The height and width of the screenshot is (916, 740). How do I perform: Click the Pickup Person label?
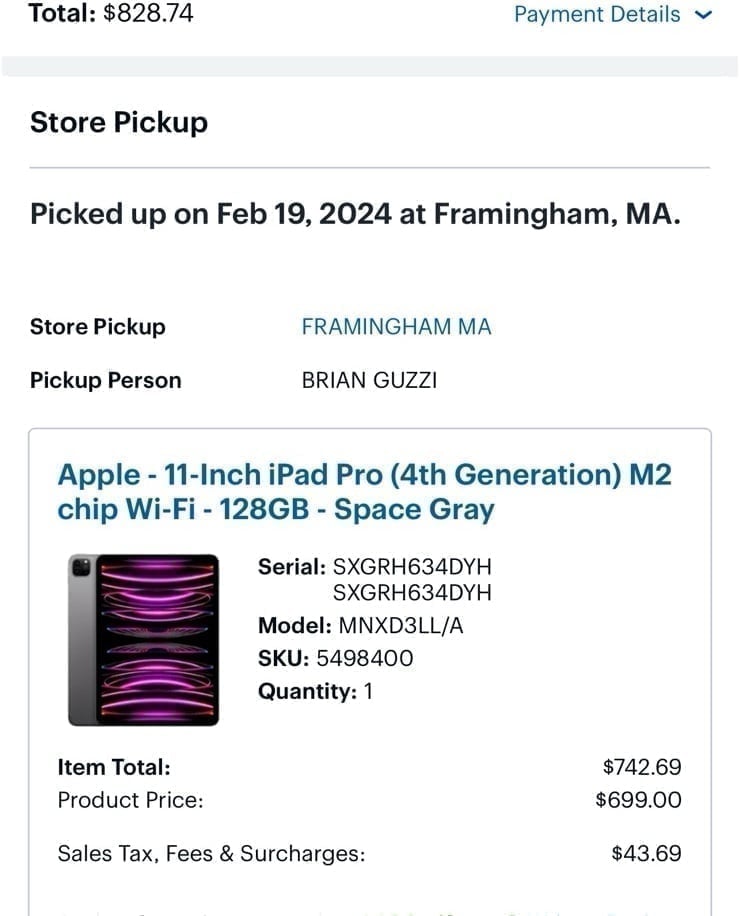point(104,380)
